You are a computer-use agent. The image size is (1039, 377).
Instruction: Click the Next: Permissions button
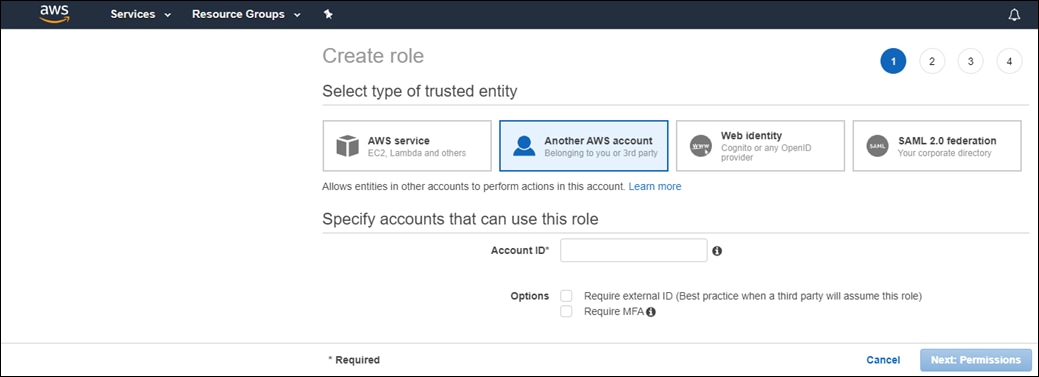coord(975,360)
